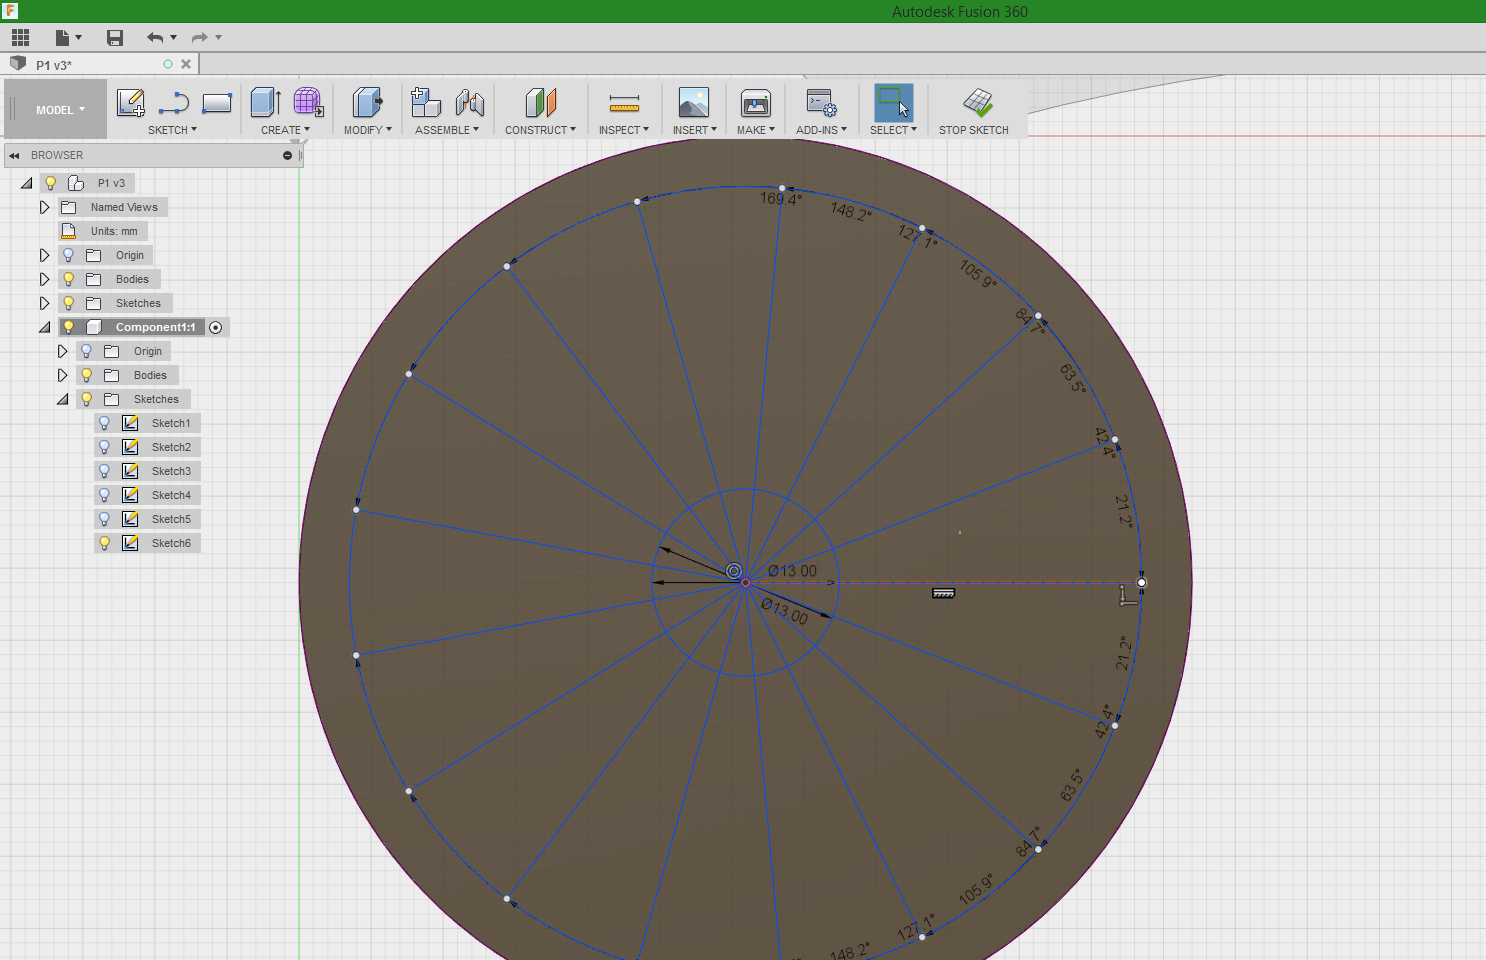This screenshot has width=1486, height=960.
Task: Open the INSERT dropdown menu
Action: pyautogui.click(x=694, y=130)
